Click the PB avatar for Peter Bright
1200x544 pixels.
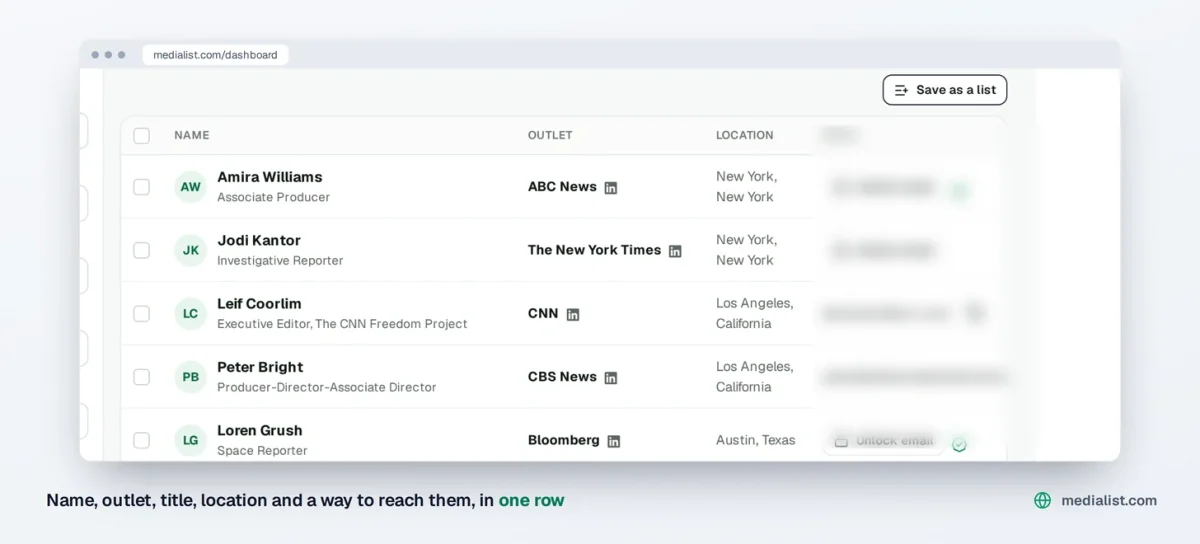click(x=190, y=377)
